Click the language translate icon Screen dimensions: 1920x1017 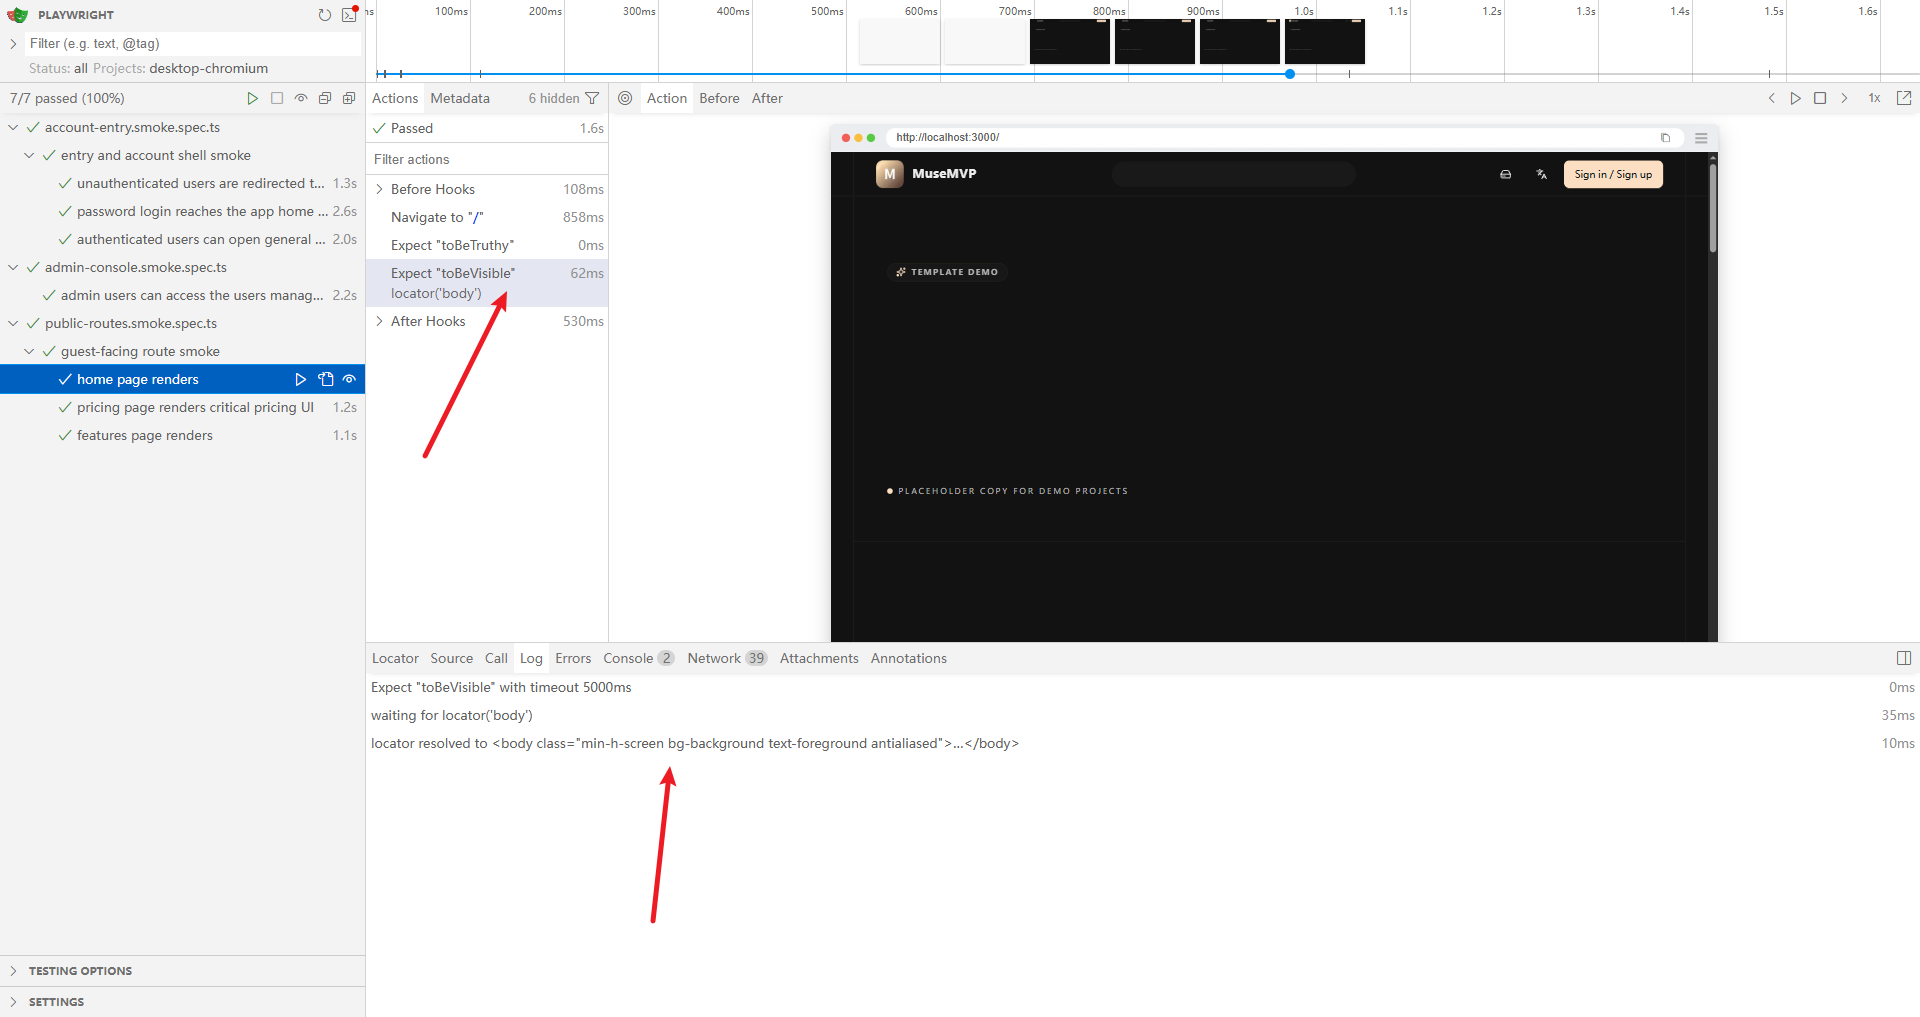click(1542, 174)
